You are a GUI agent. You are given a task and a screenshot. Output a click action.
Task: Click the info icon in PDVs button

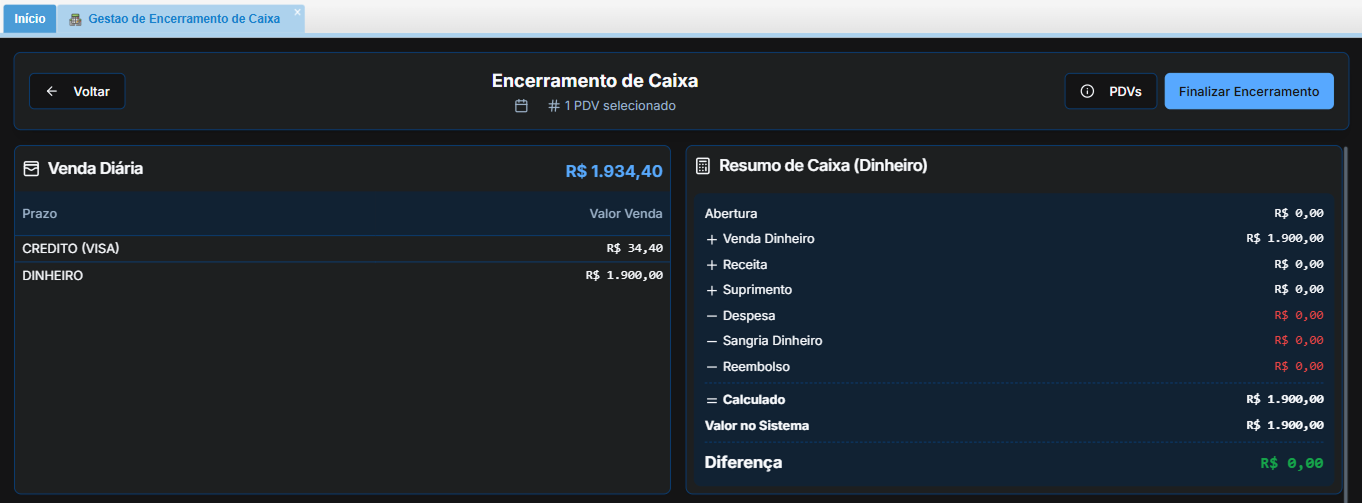1088,91
